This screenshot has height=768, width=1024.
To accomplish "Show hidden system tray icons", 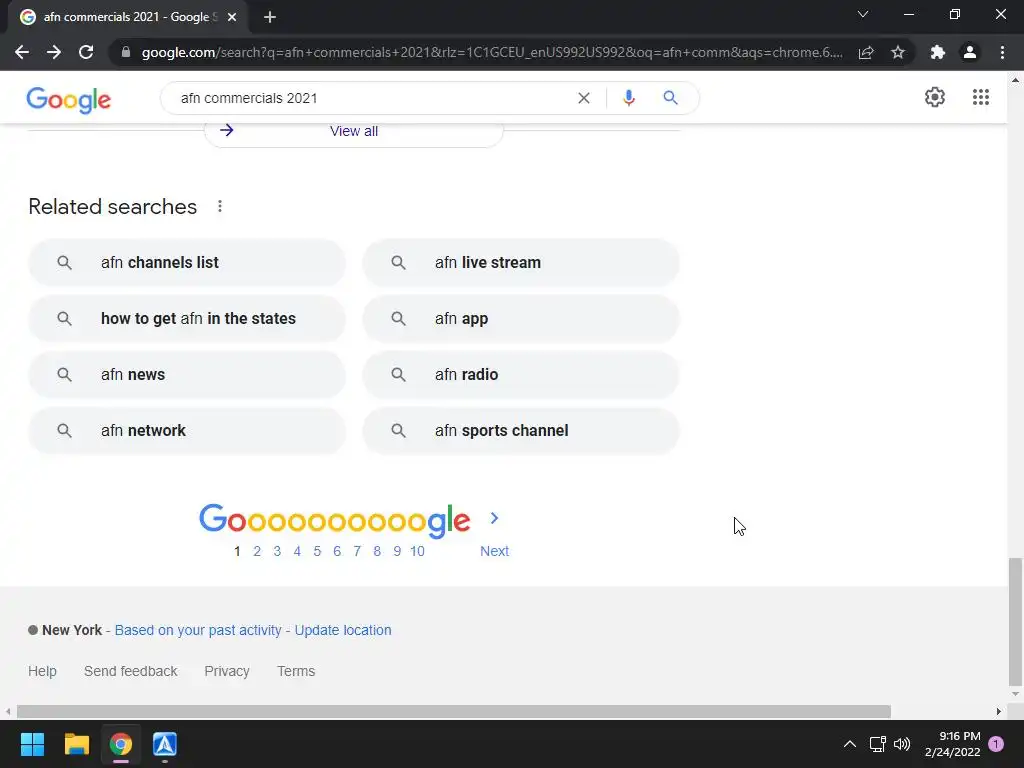I will coord(850,744).
